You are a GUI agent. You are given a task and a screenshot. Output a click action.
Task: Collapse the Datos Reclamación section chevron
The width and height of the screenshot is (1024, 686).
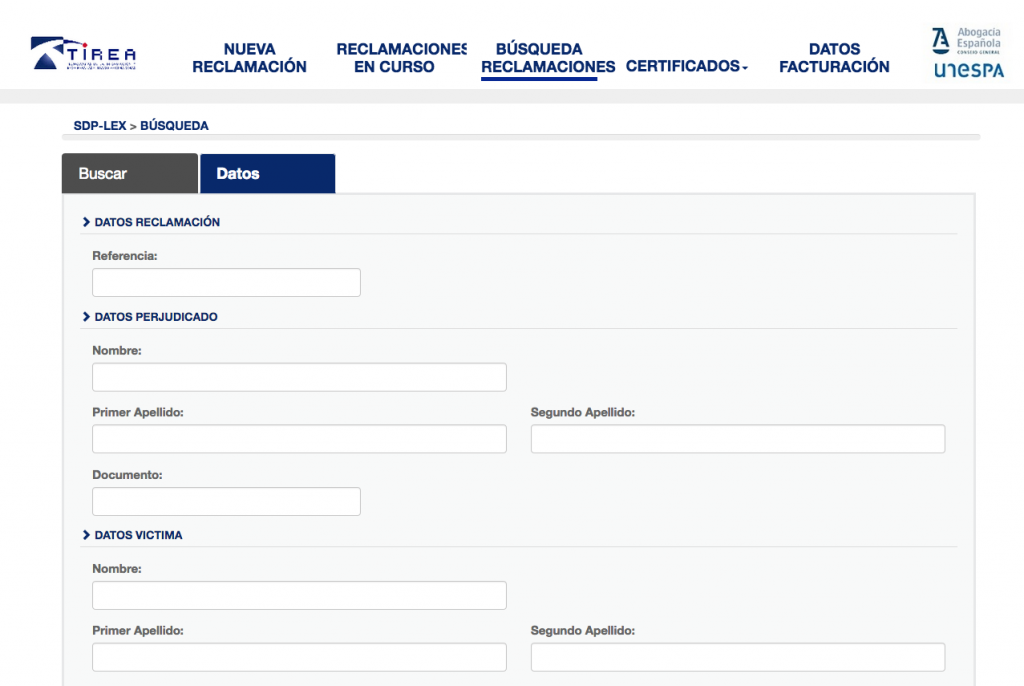coord(86,222)
